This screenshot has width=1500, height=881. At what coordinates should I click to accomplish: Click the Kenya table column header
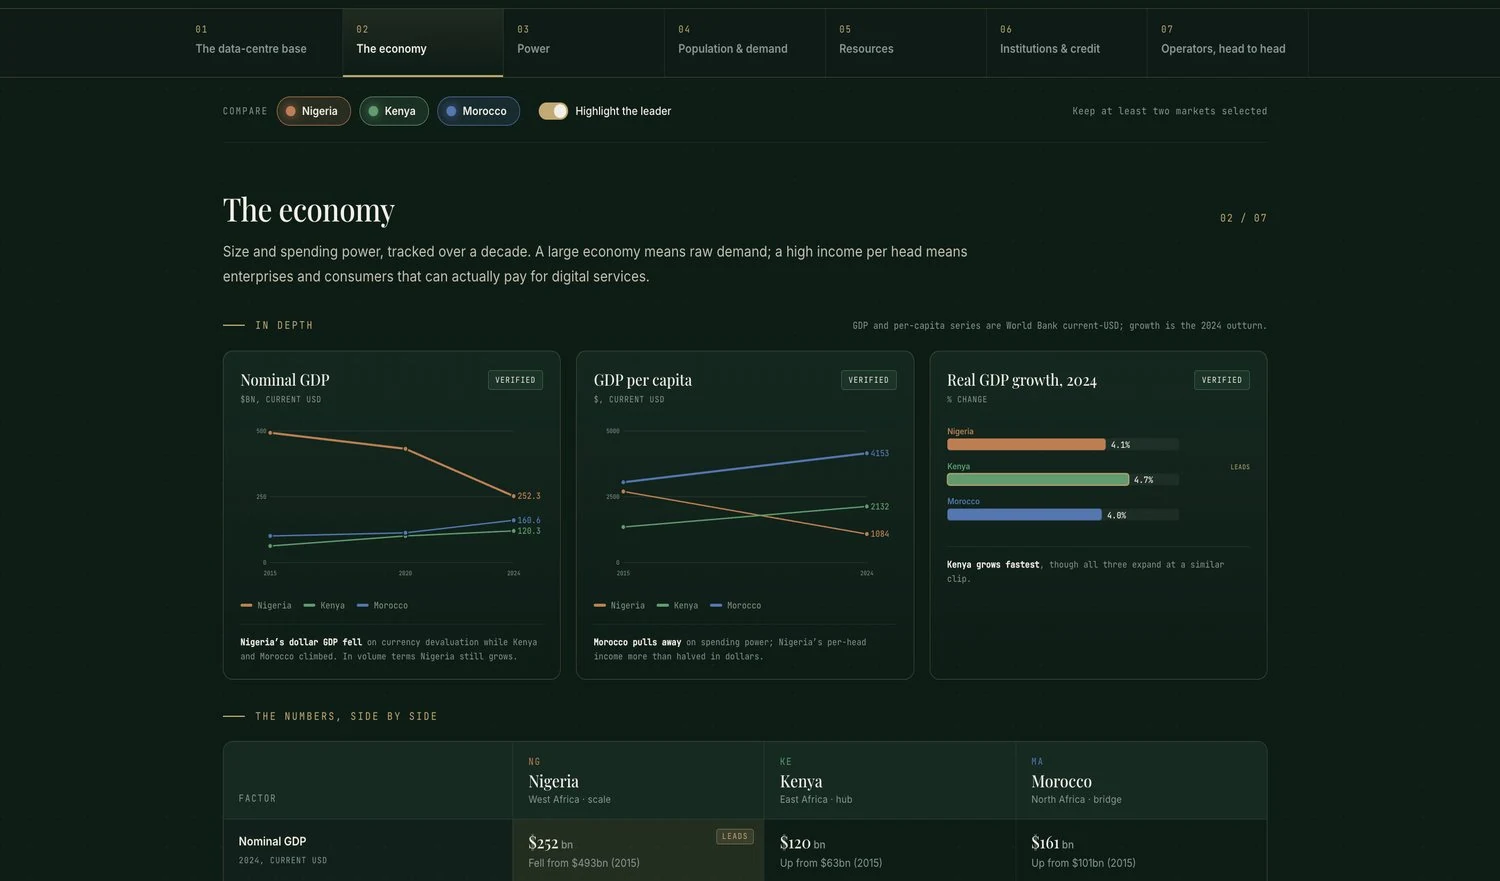(890, 781)
